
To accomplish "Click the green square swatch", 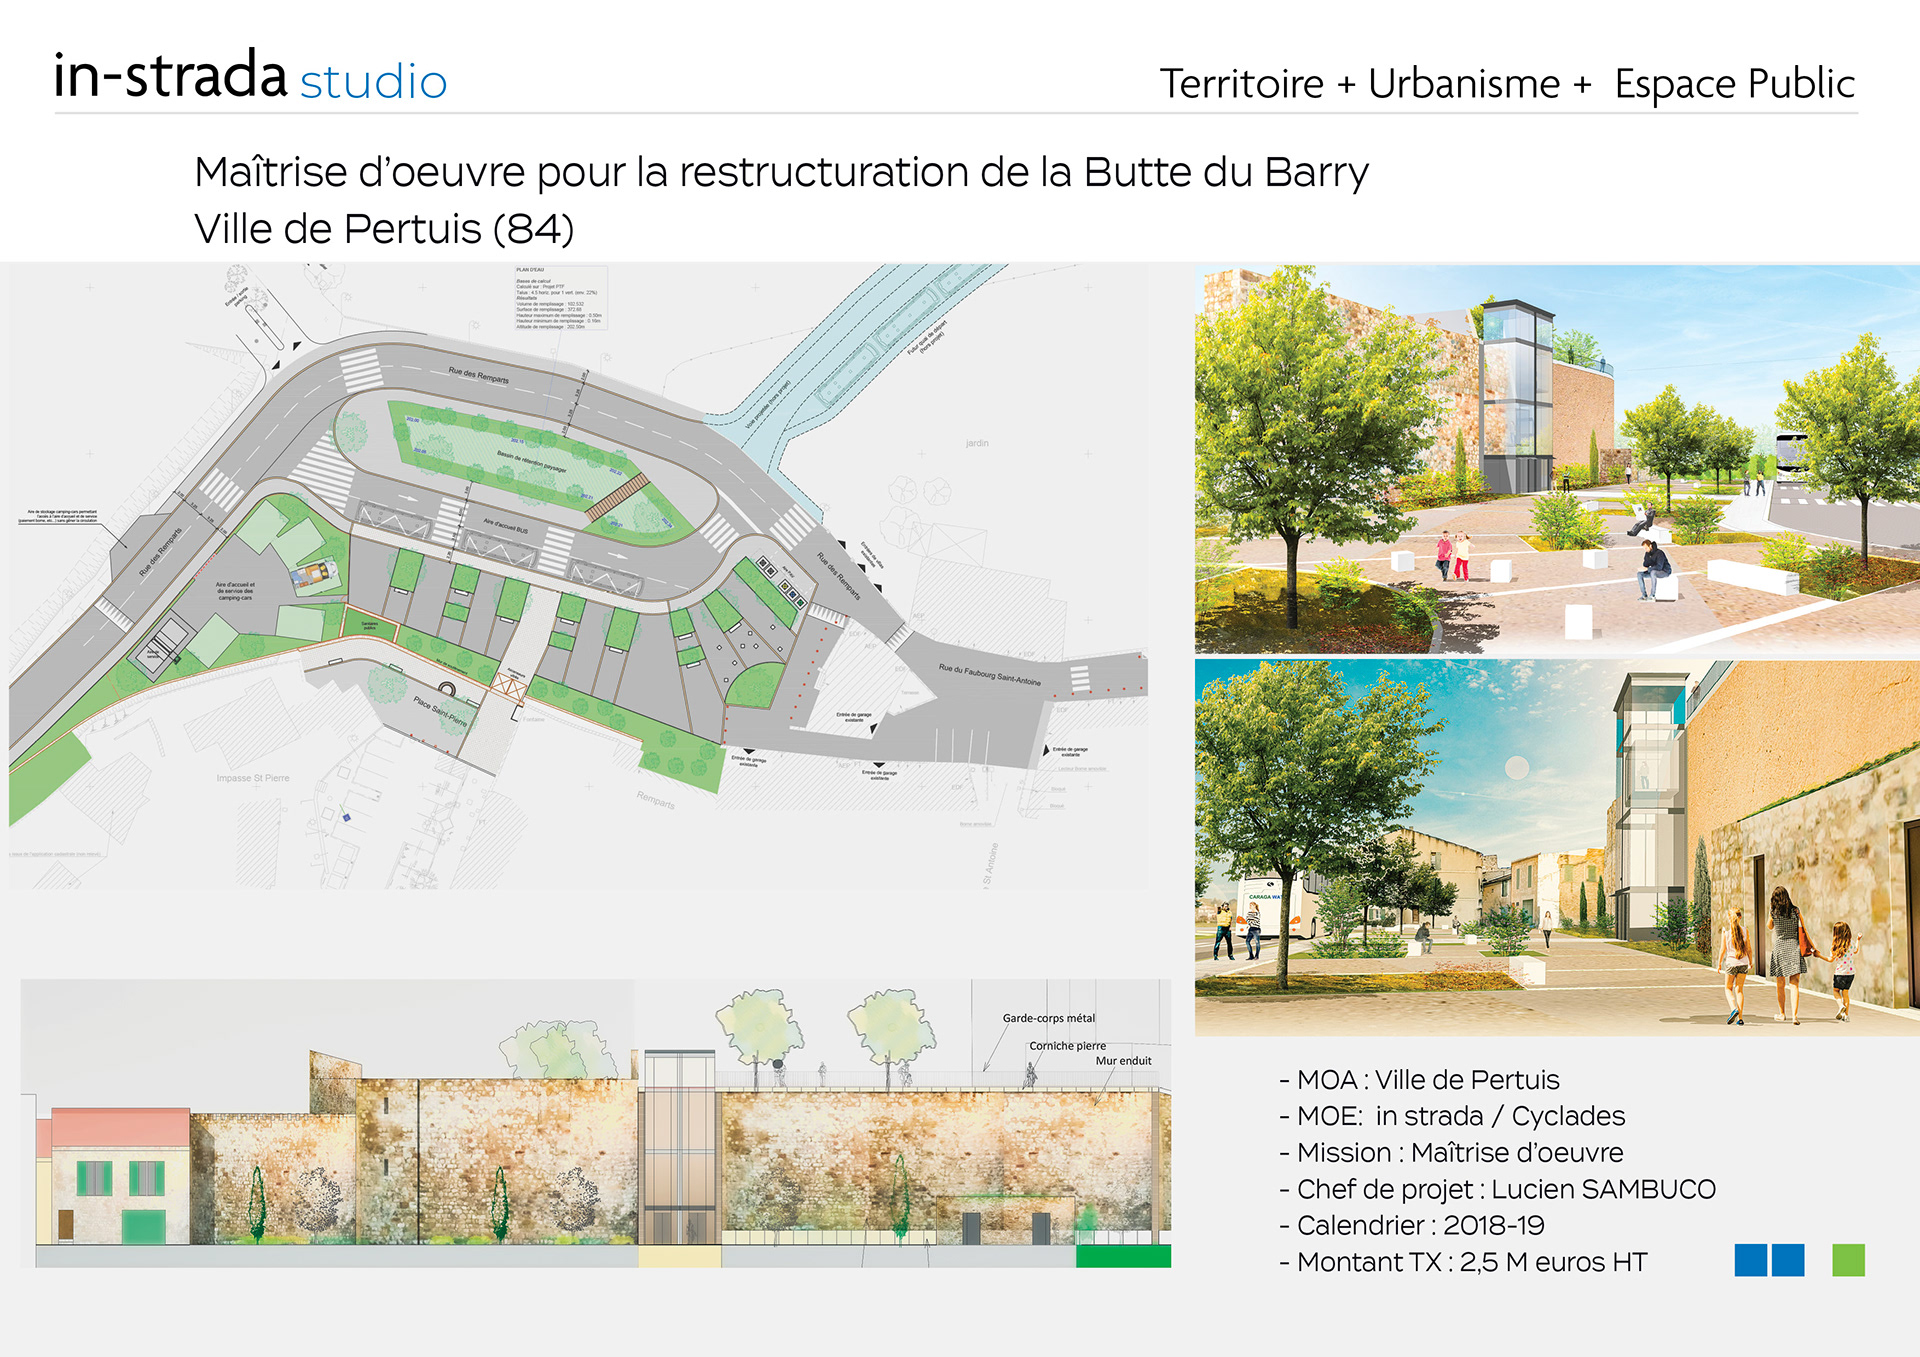I will point(1848,1260).
